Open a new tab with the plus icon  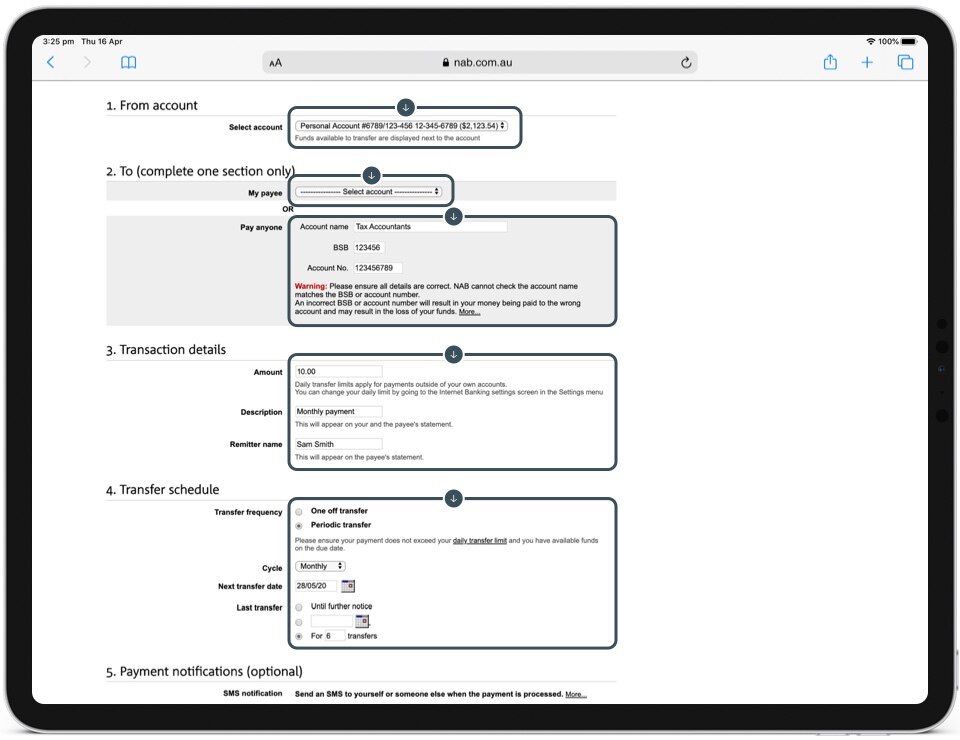(x=867, y=62)
